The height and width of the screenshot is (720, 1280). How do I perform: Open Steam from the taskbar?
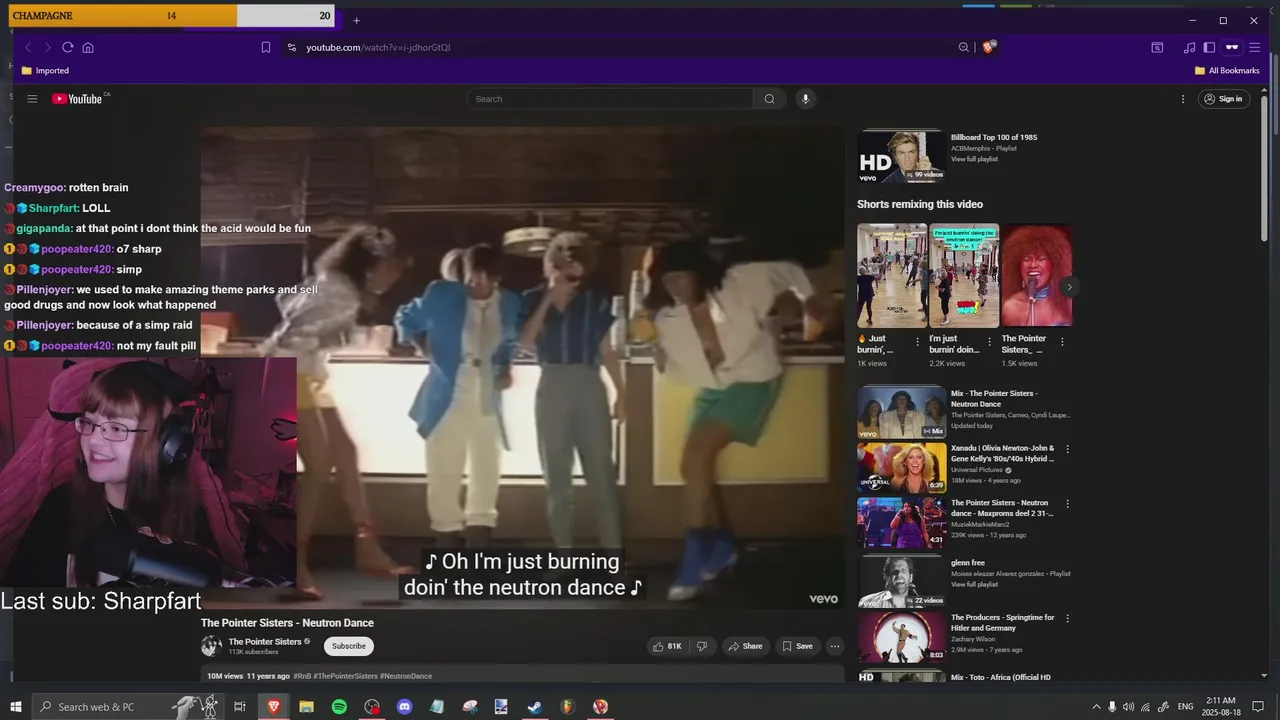[535, 707]
